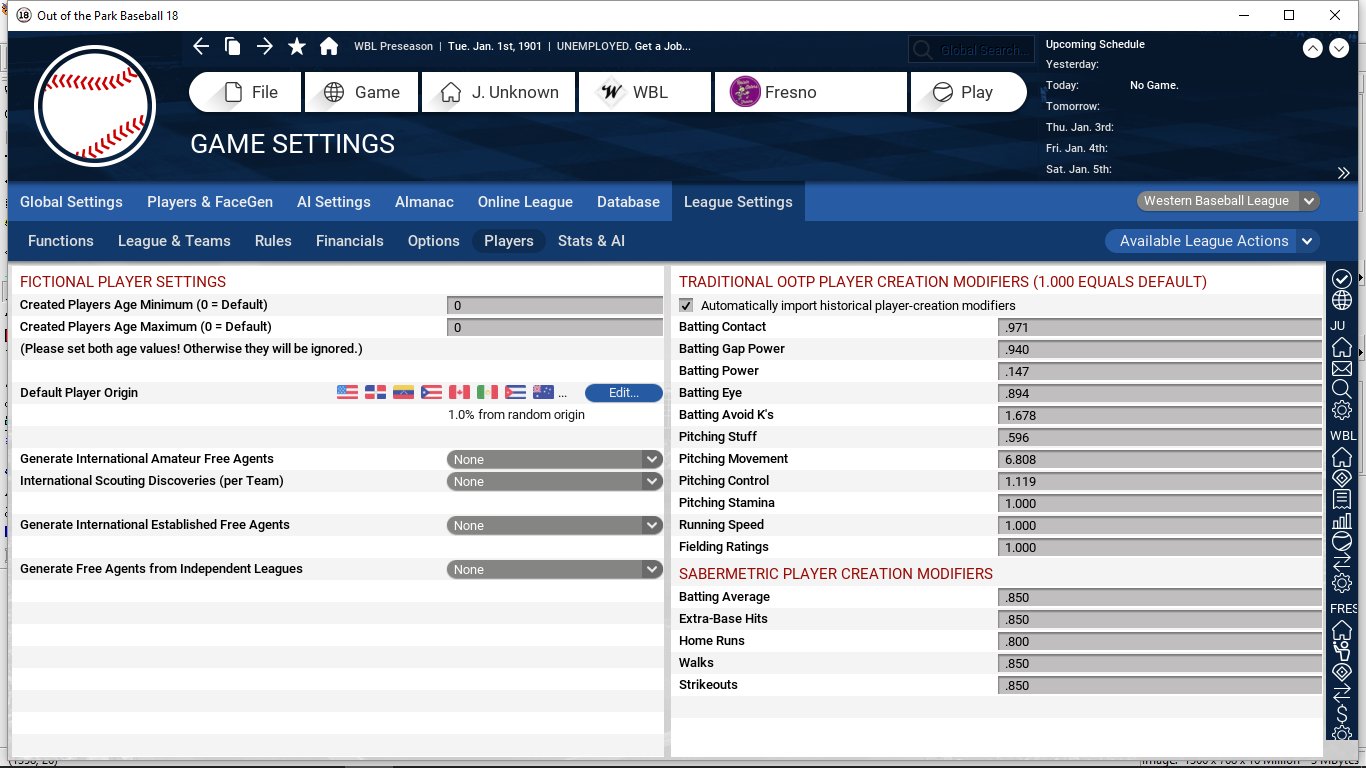Image resolution: width=1366 pixels, height=768 pixels.
Task: Click the Batting Power modifier field
Action: (x=1159, y=371)
